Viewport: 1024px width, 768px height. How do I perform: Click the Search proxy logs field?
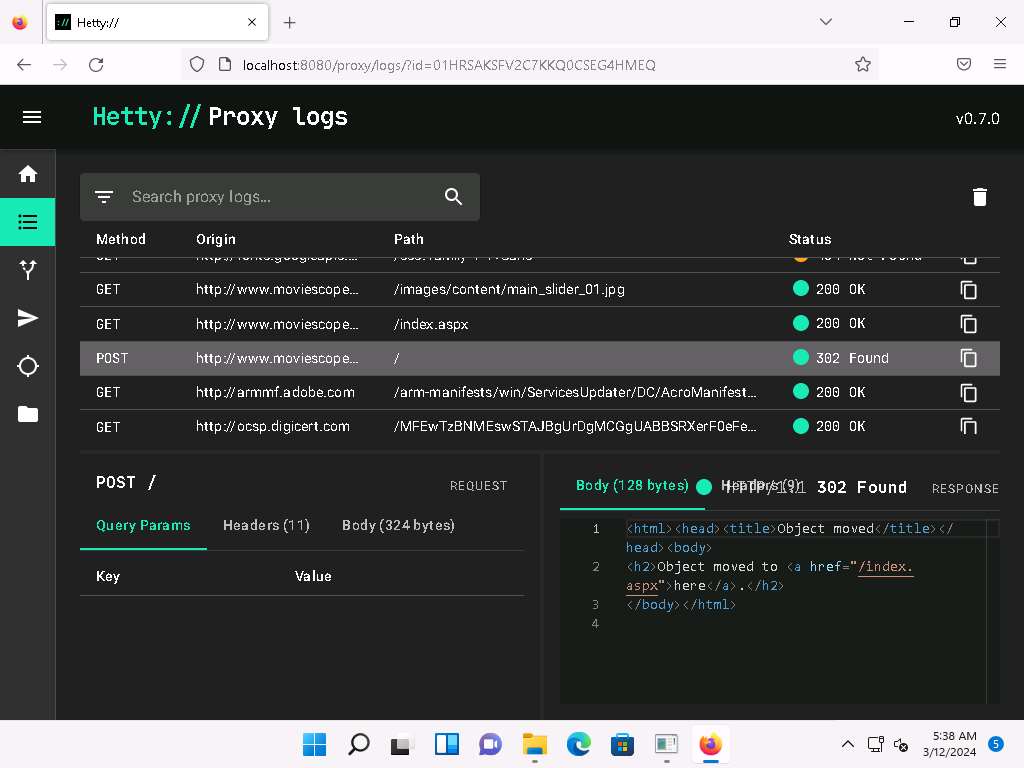coord(280,197)
